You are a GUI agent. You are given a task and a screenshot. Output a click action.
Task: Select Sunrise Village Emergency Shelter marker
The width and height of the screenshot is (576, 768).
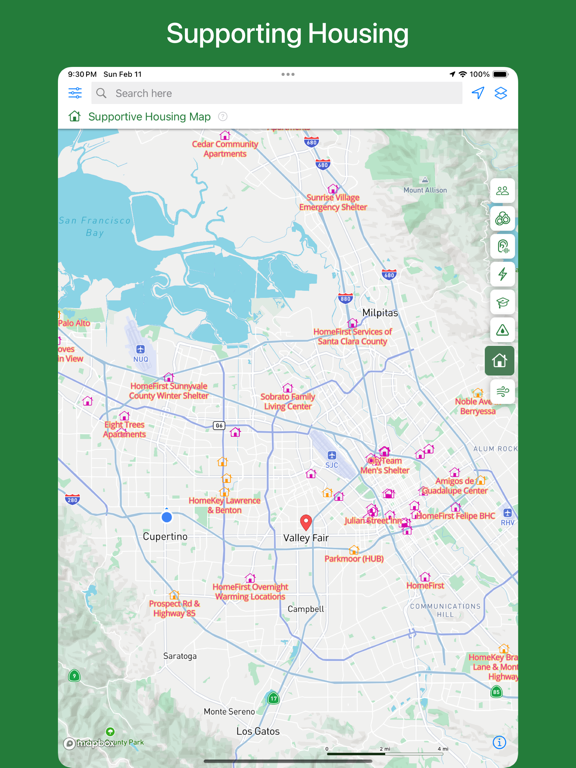333,189
